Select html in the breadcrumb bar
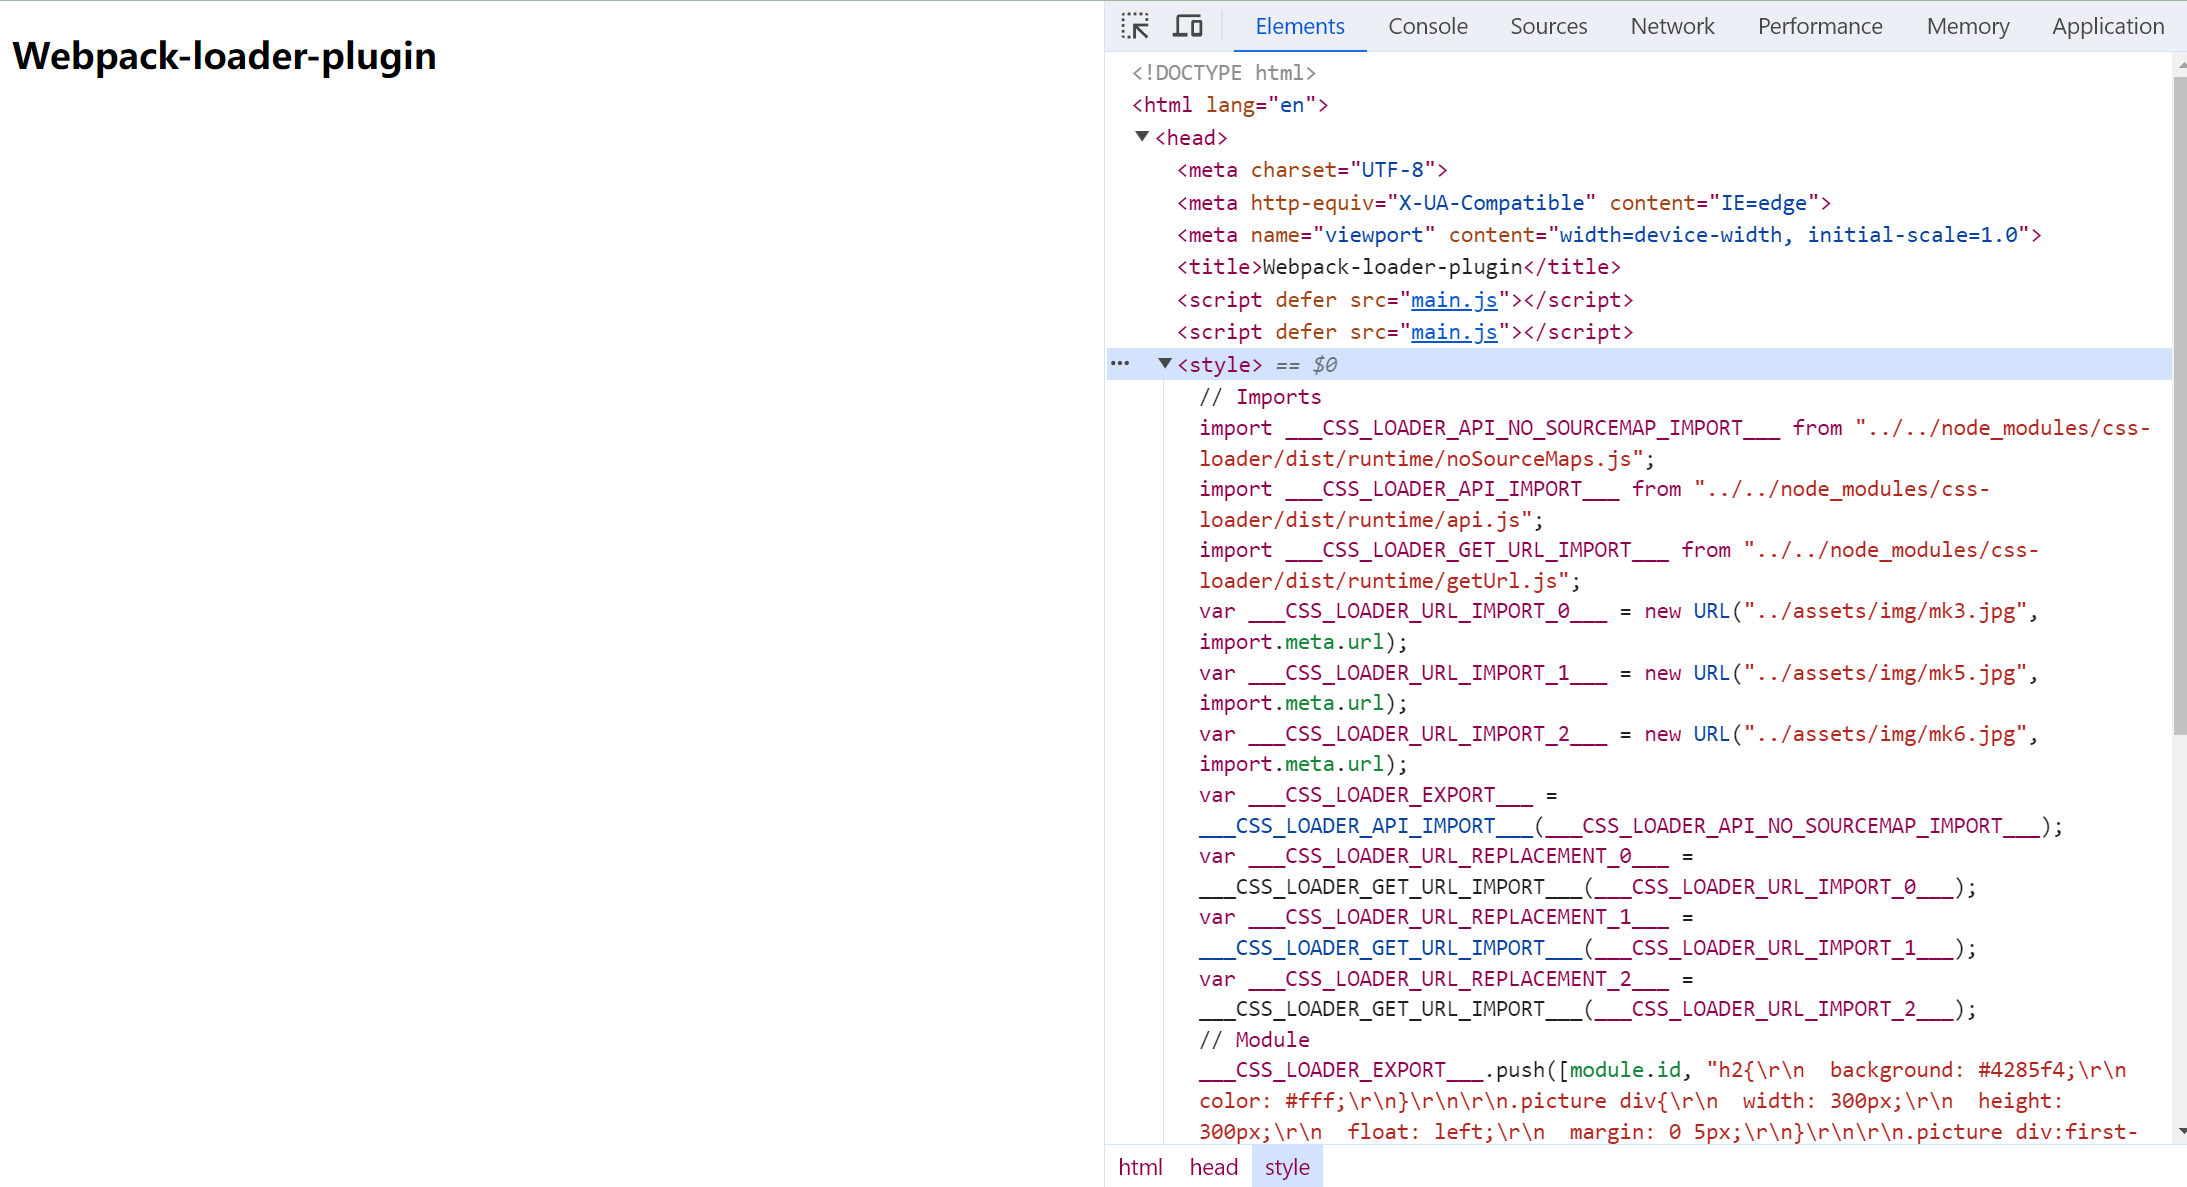Image resolution: width=2187 pixels, height=1187 pixels. (x=1140, y=1167)
